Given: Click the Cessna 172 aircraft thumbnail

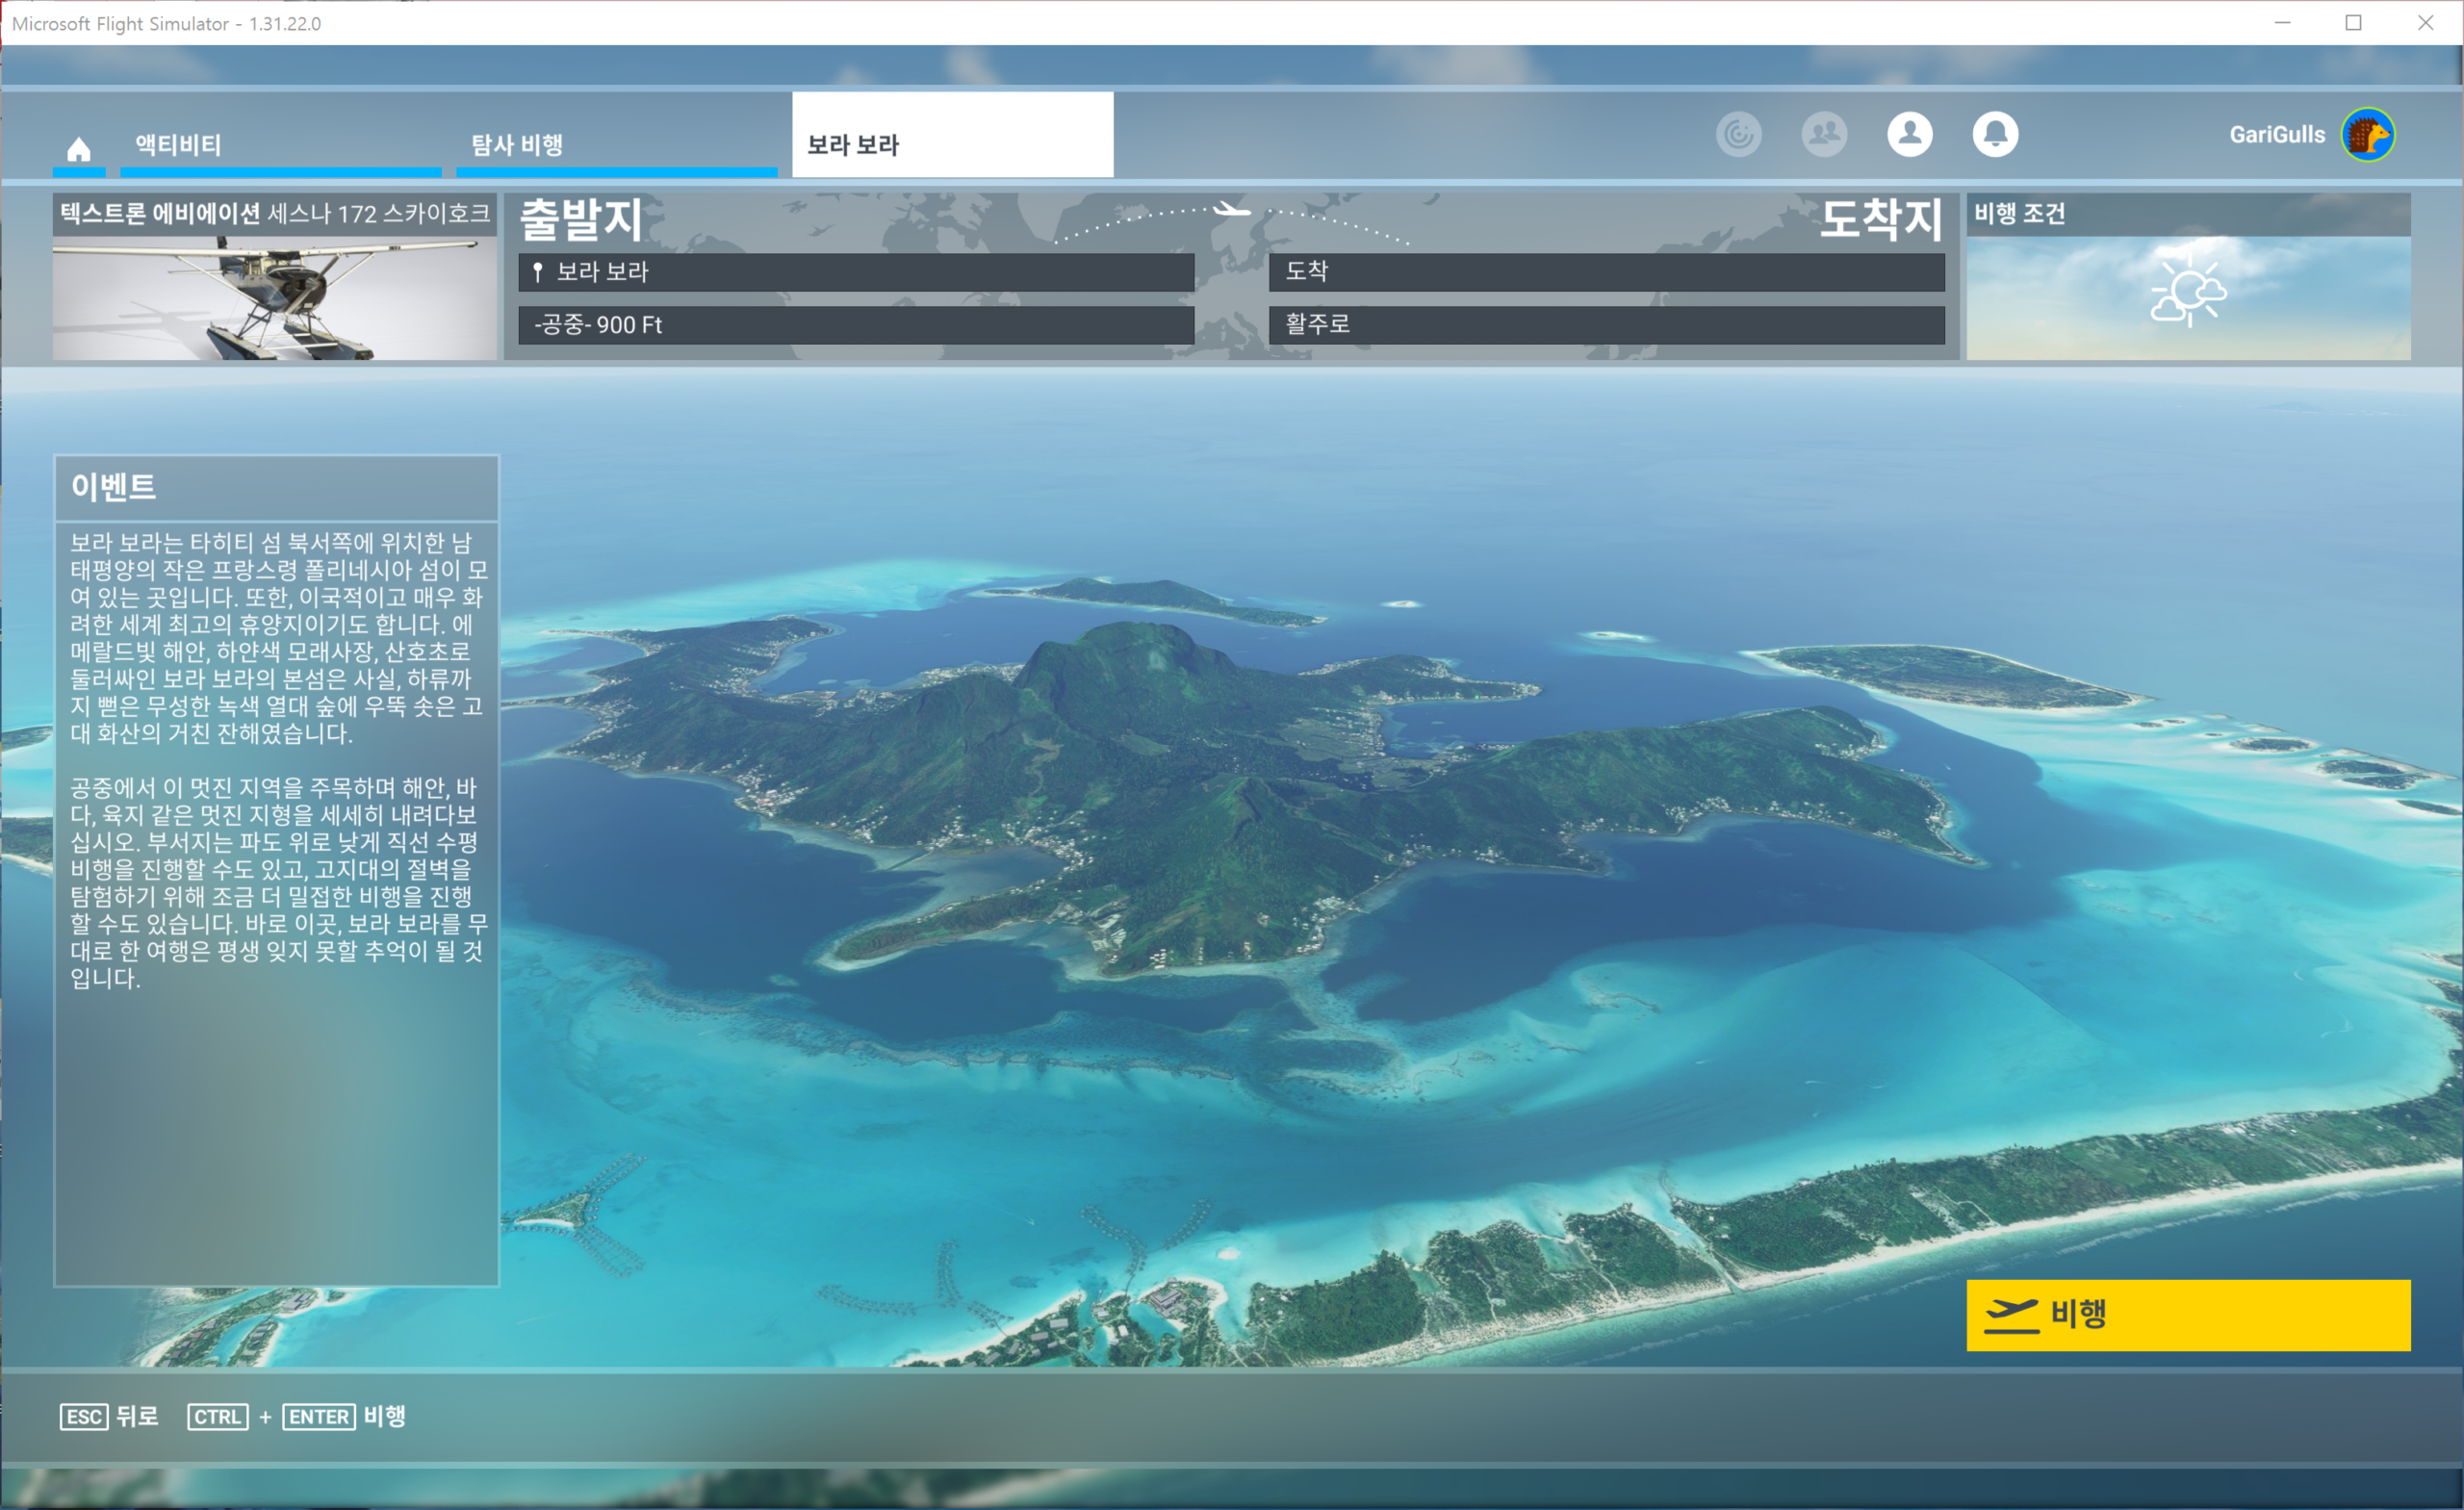Looking at the screenshot, I should pyautogui.click(x=274, y=296).
